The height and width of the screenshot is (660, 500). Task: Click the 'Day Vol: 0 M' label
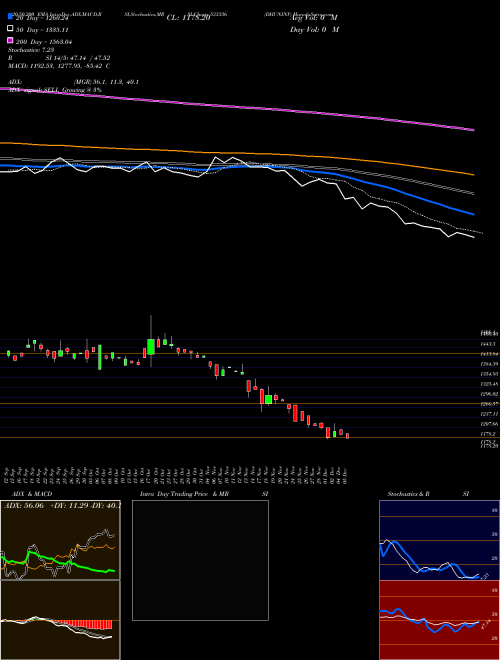[314, 29]
